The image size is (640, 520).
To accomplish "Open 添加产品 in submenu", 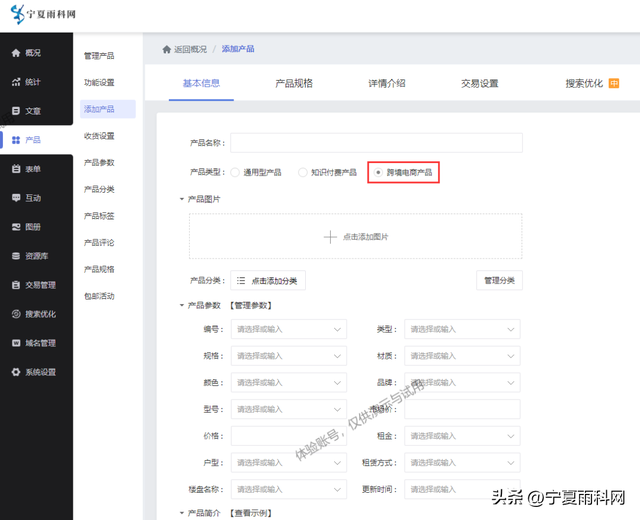I will 108,109.
